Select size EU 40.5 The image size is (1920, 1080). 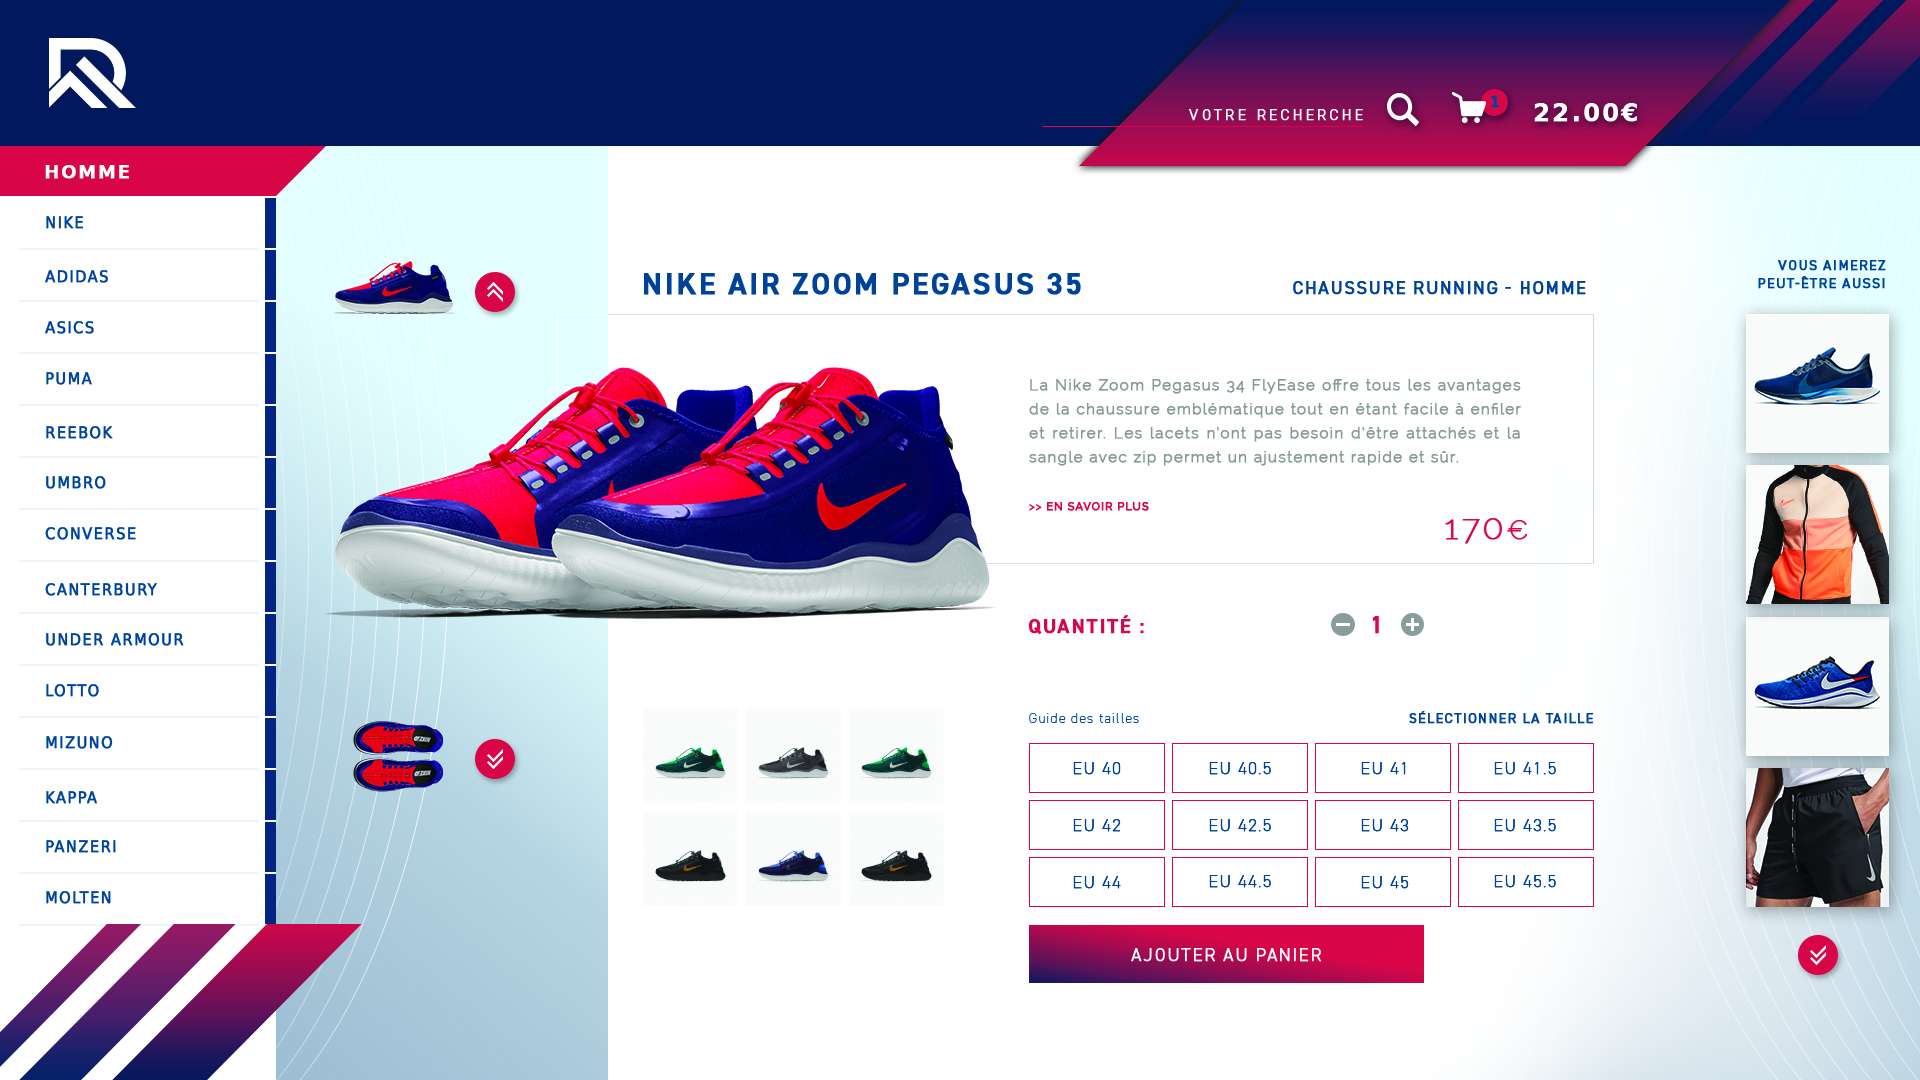(1240, 768)
